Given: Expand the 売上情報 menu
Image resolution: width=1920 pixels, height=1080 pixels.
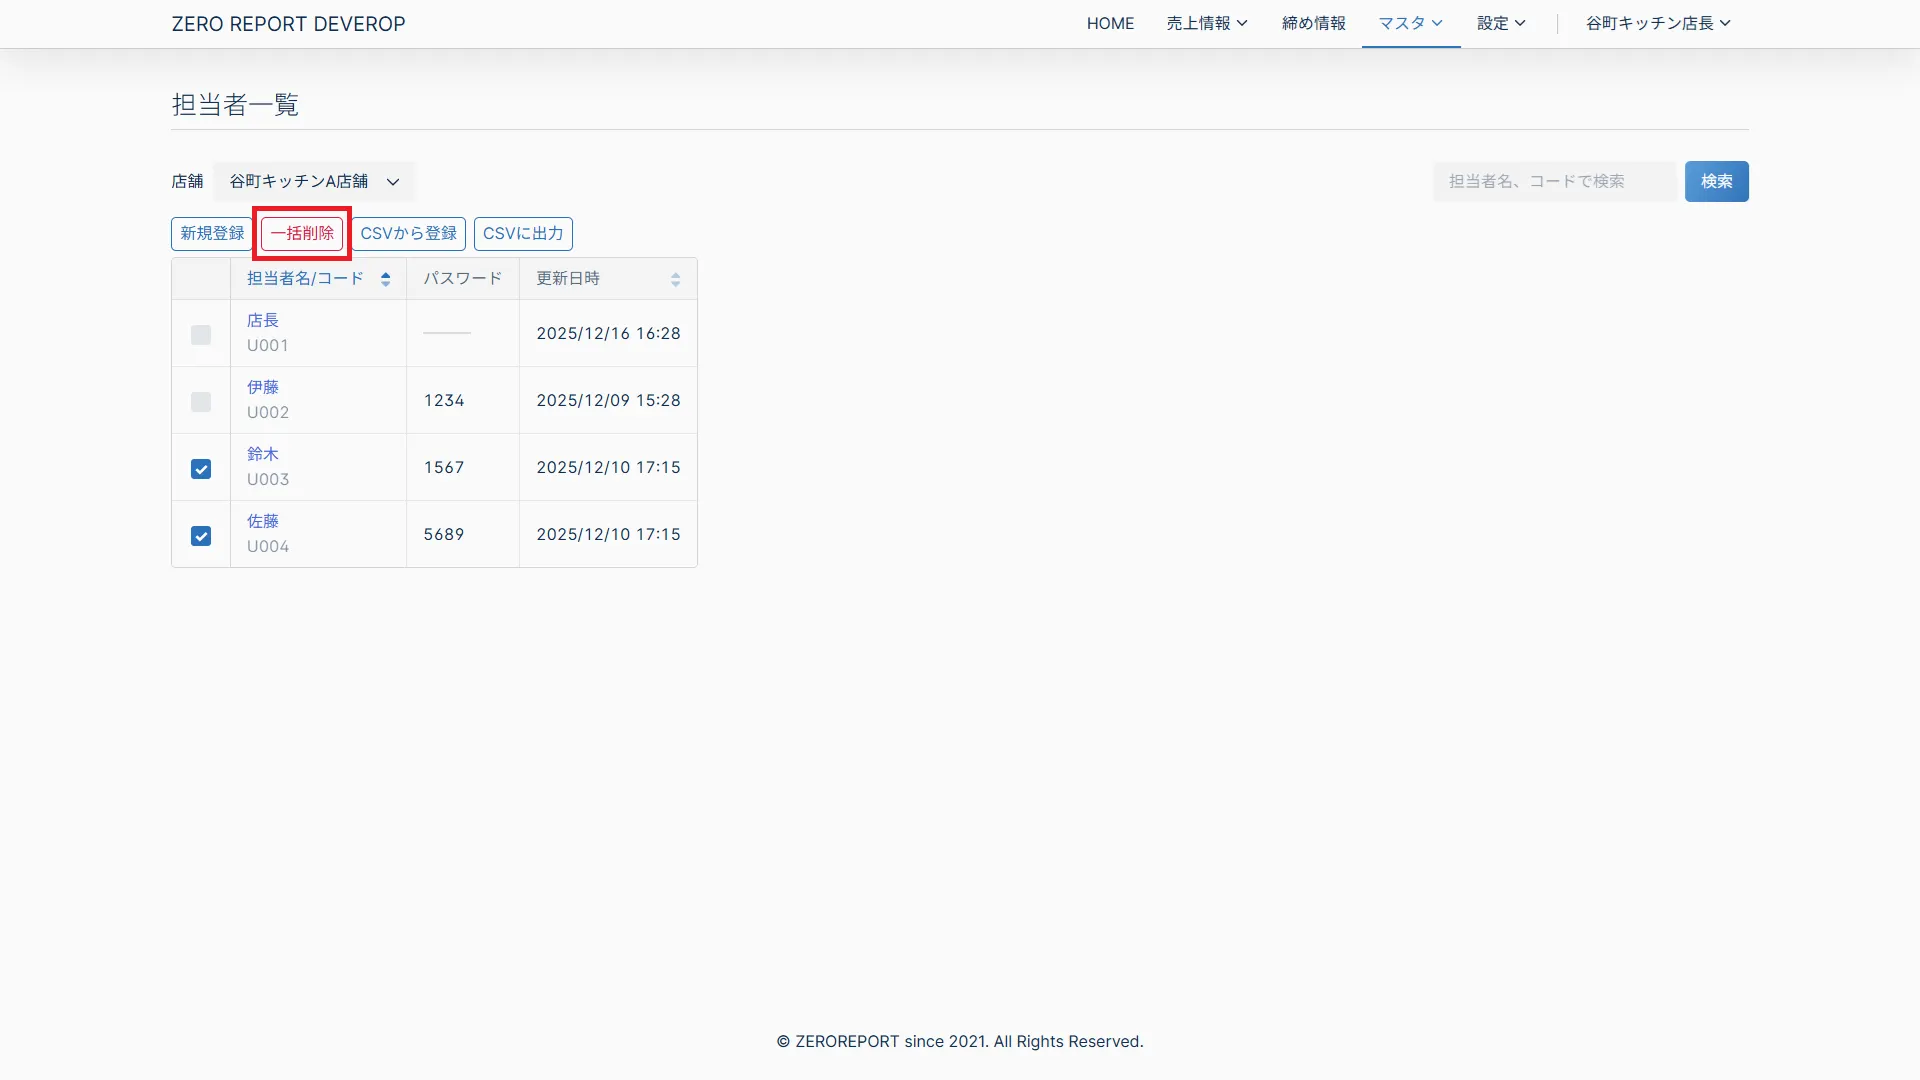Looking at the screenshot, I should tap(1206, 23).
